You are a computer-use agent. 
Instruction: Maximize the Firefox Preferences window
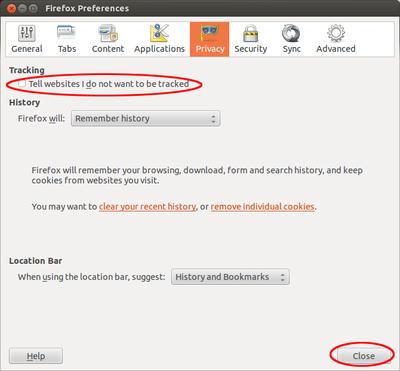coord(33,8)
